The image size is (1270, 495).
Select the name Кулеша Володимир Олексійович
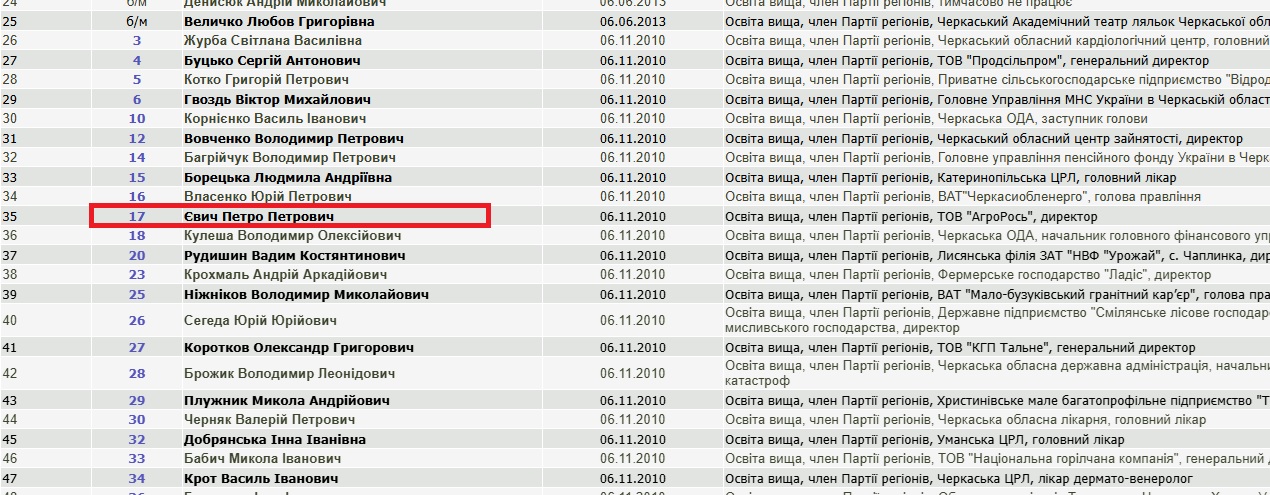tap(292, 236)
